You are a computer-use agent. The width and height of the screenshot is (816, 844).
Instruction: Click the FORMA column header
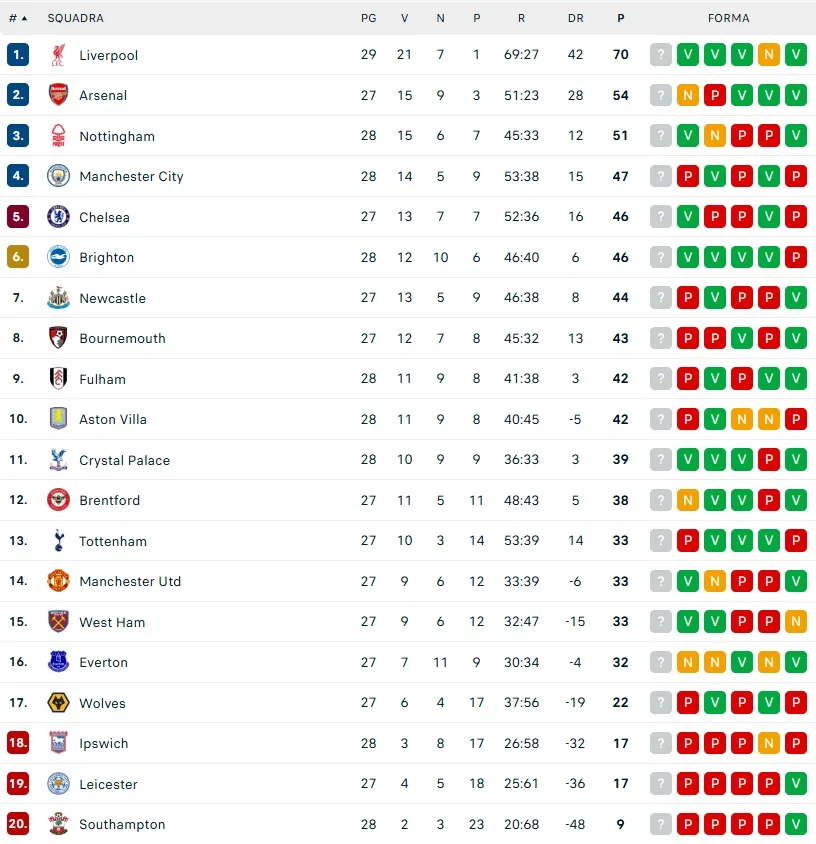727,18
